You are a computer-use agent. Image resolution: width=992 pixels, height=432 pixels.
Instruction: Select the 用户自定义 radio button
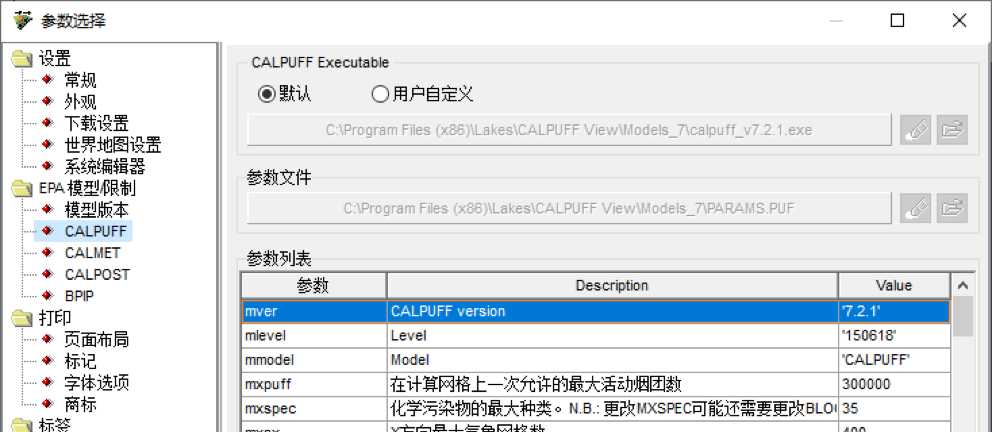click(x=380, y=94)
